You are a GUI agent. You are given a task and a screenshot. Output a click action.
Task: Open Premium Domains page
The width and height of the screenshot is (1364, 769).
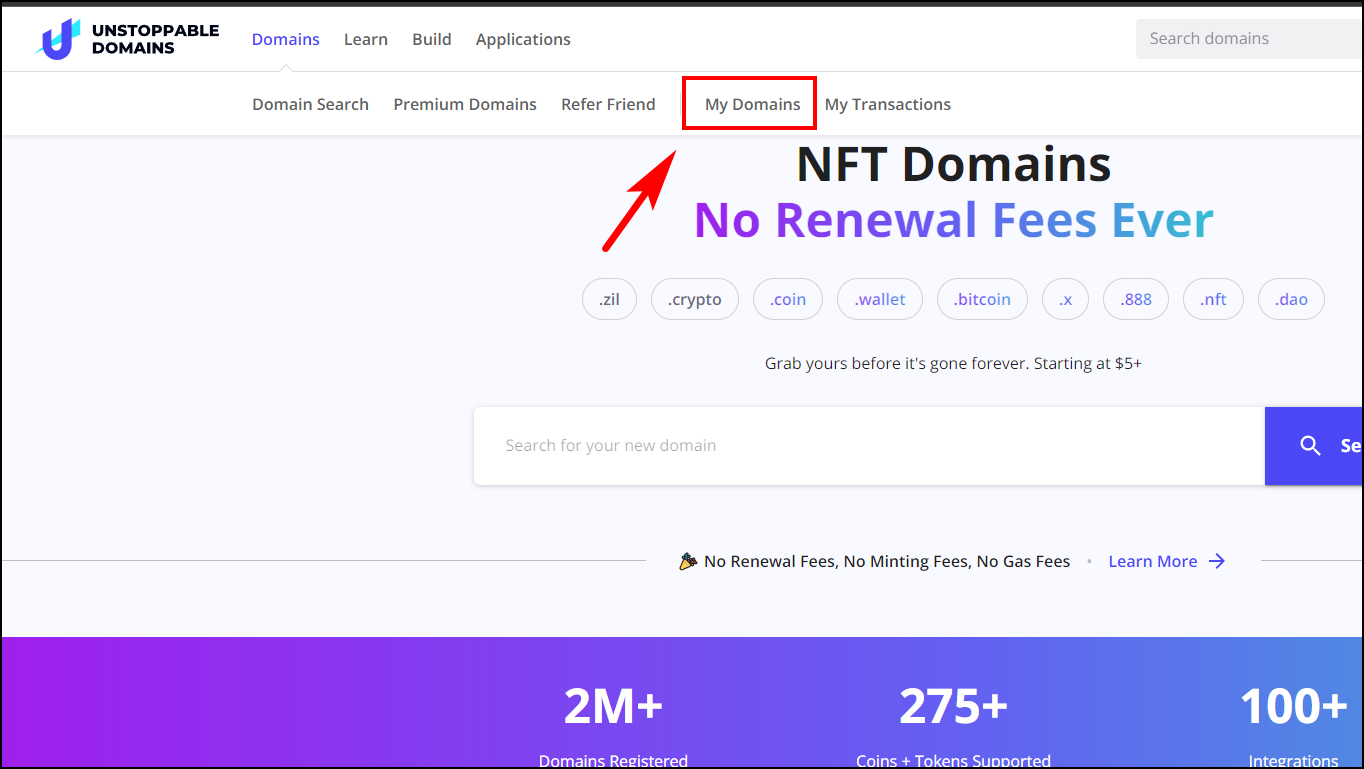465,104
